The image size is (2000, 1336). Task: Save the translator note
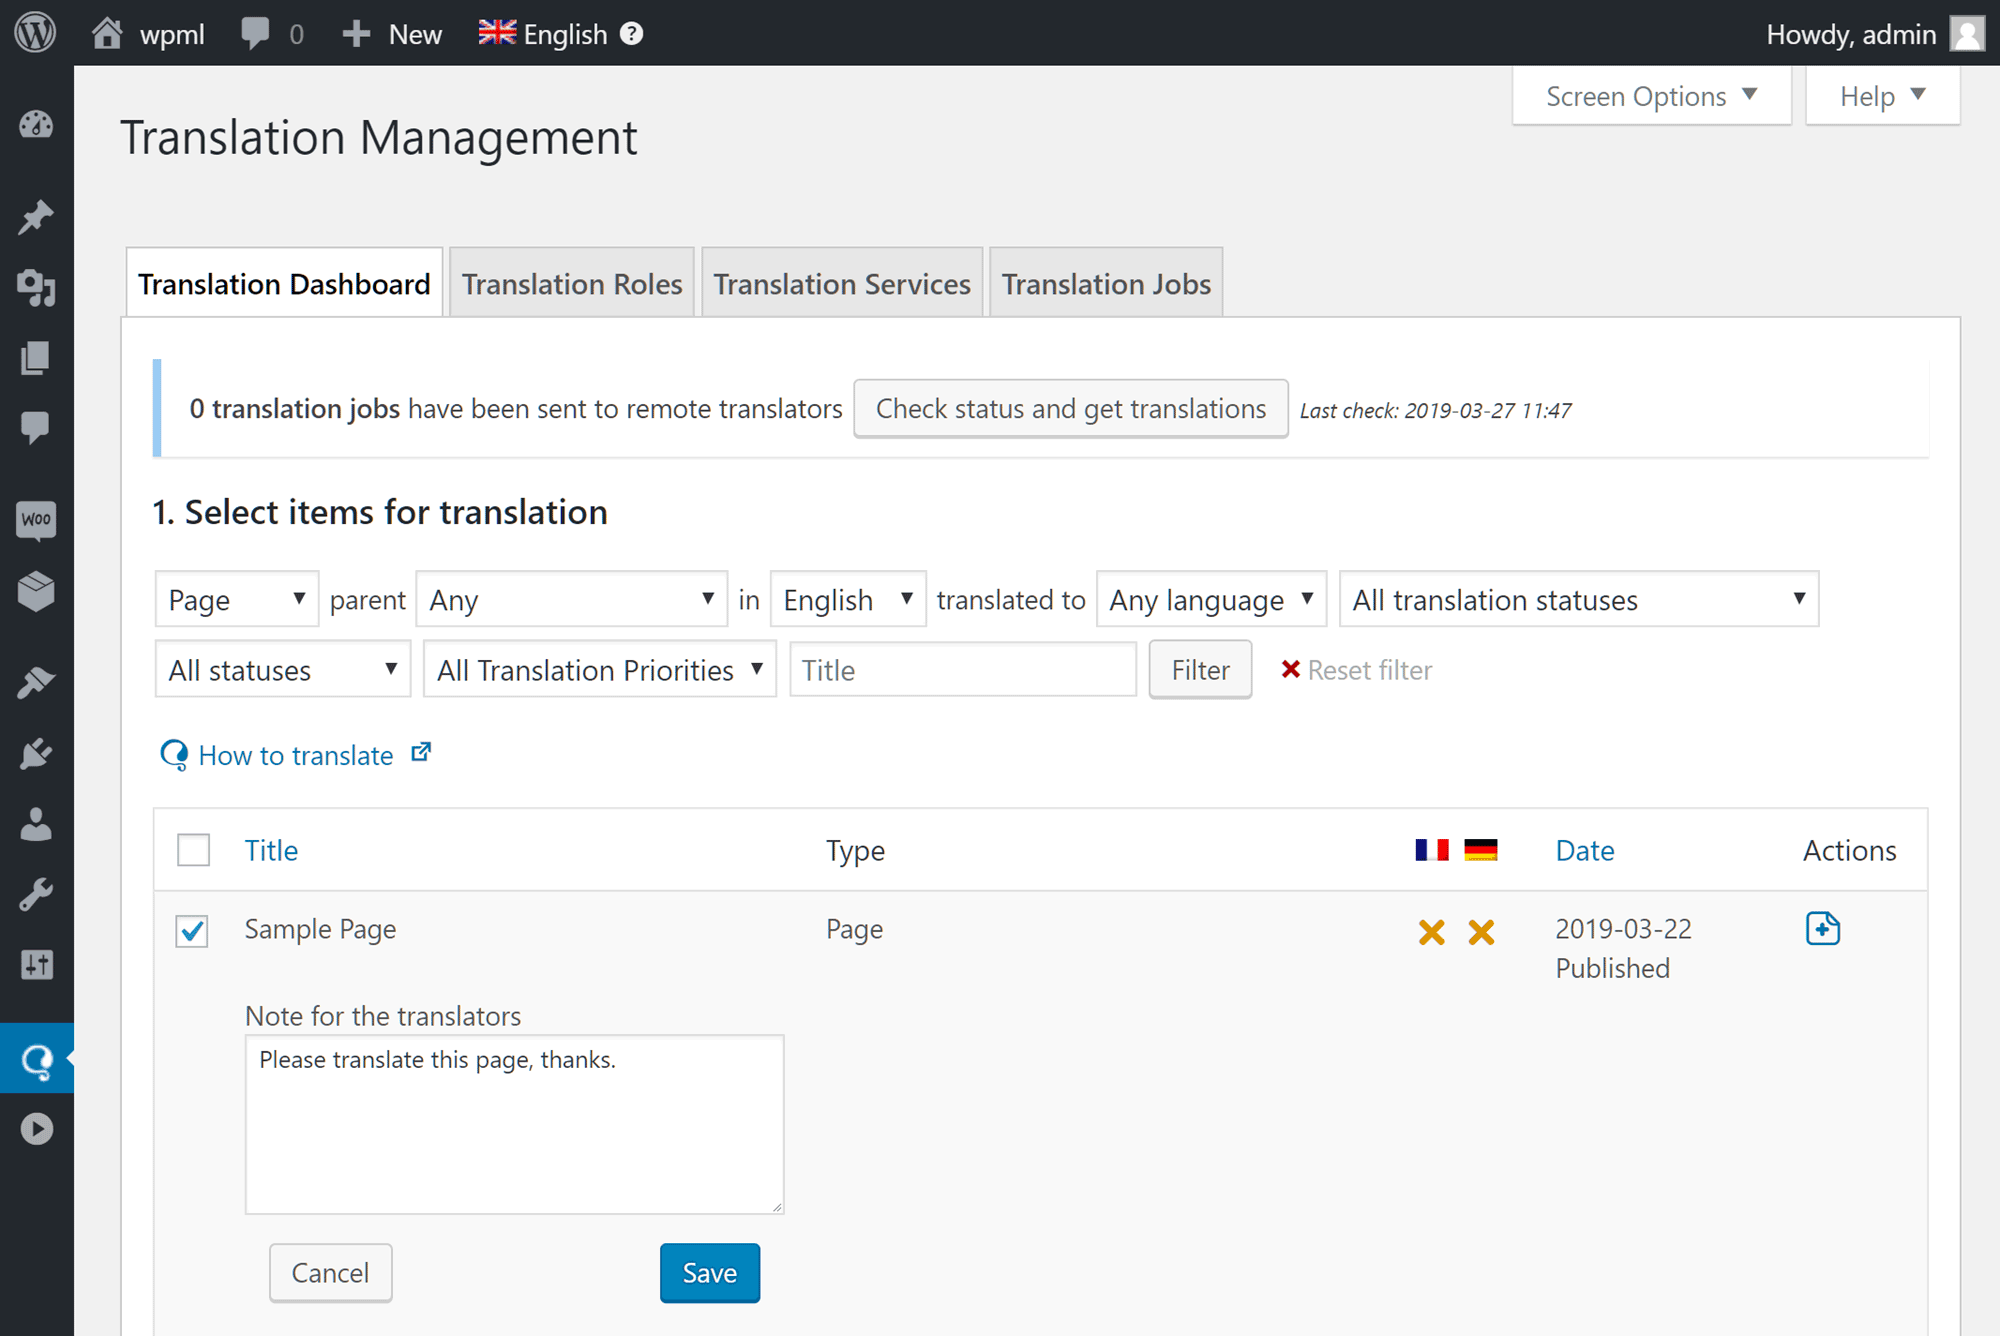tap(709, 1272)
